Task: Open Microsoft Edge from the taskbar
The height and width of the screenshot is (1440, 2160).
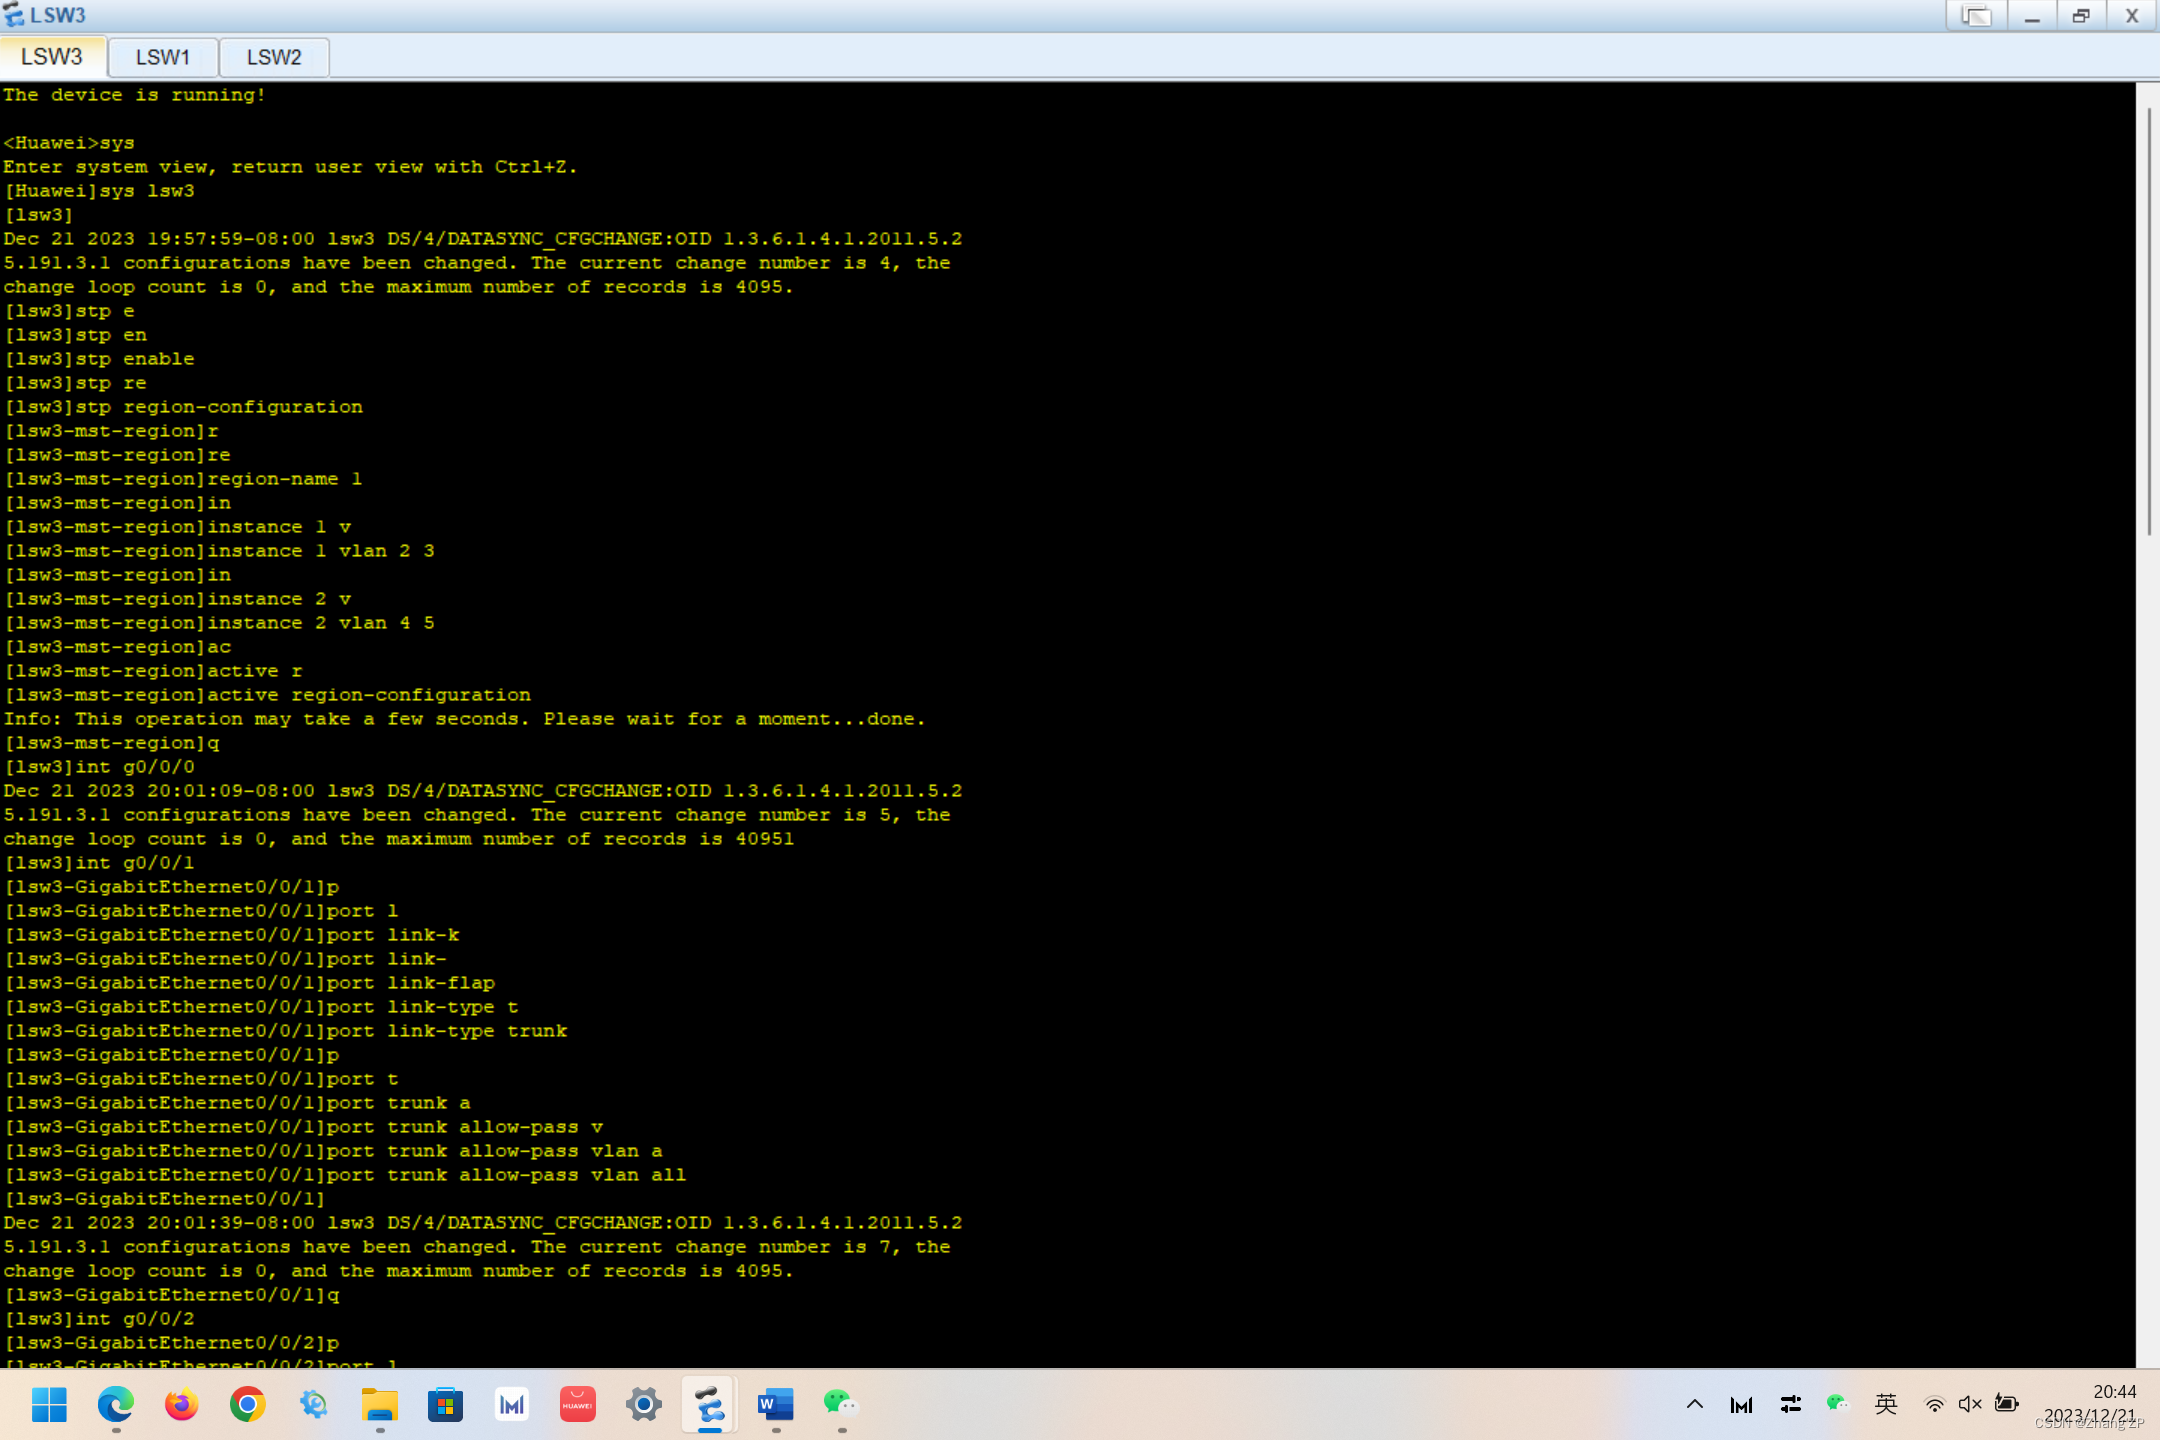Action: tap(115, 1404)
